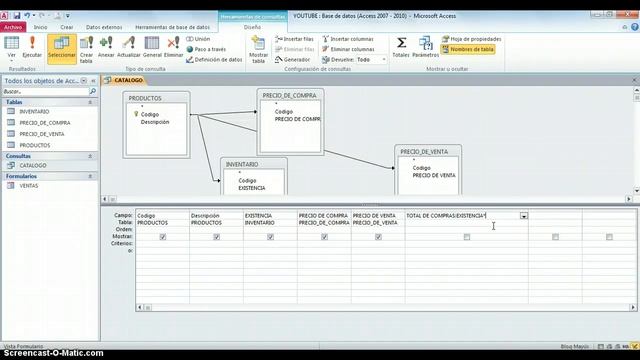Collapse the Consultas group
The width and height of the screenshot is (640, 360).
click(x=90, y=156)
